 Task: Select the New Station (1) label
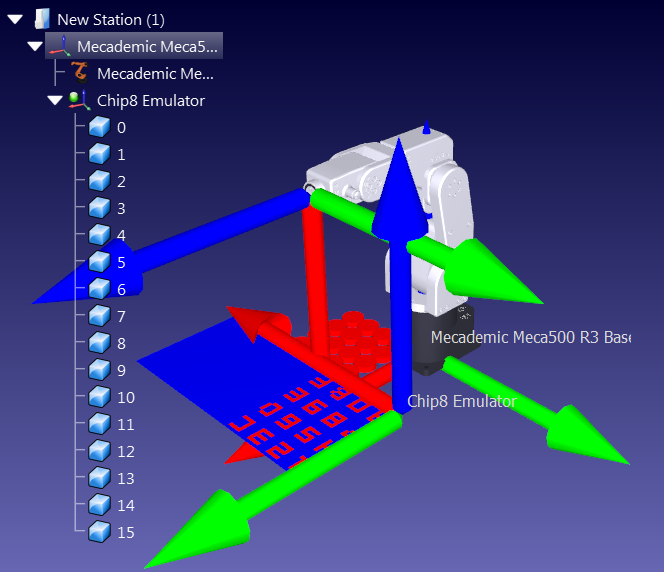pos(110,19)
